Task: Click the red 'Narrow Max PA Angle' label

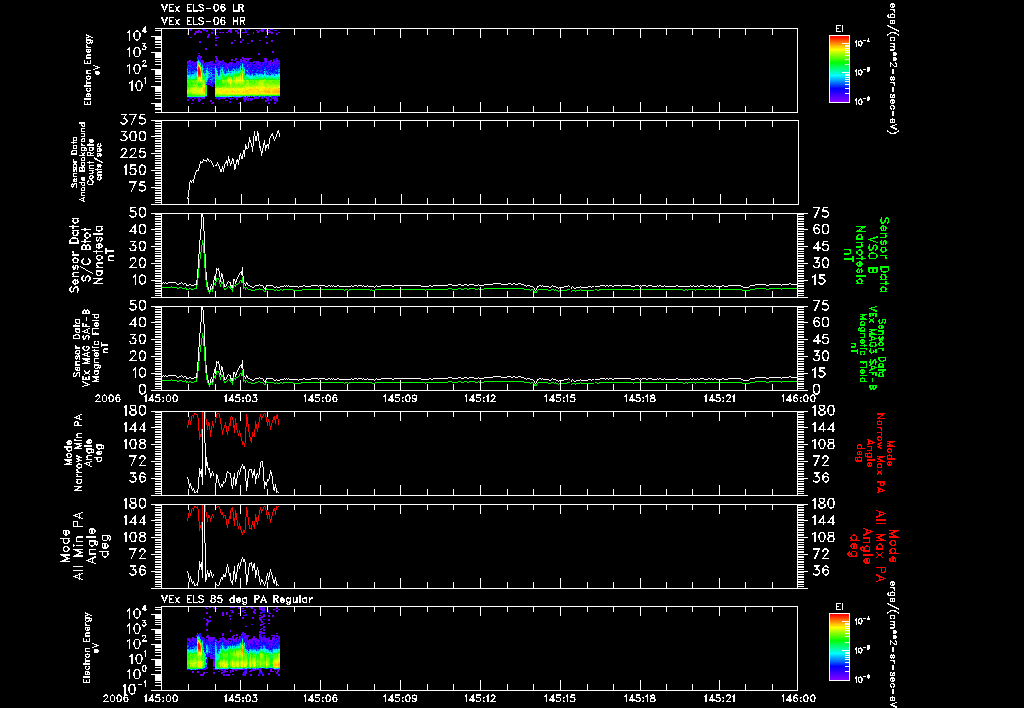Action: point(874,453)
